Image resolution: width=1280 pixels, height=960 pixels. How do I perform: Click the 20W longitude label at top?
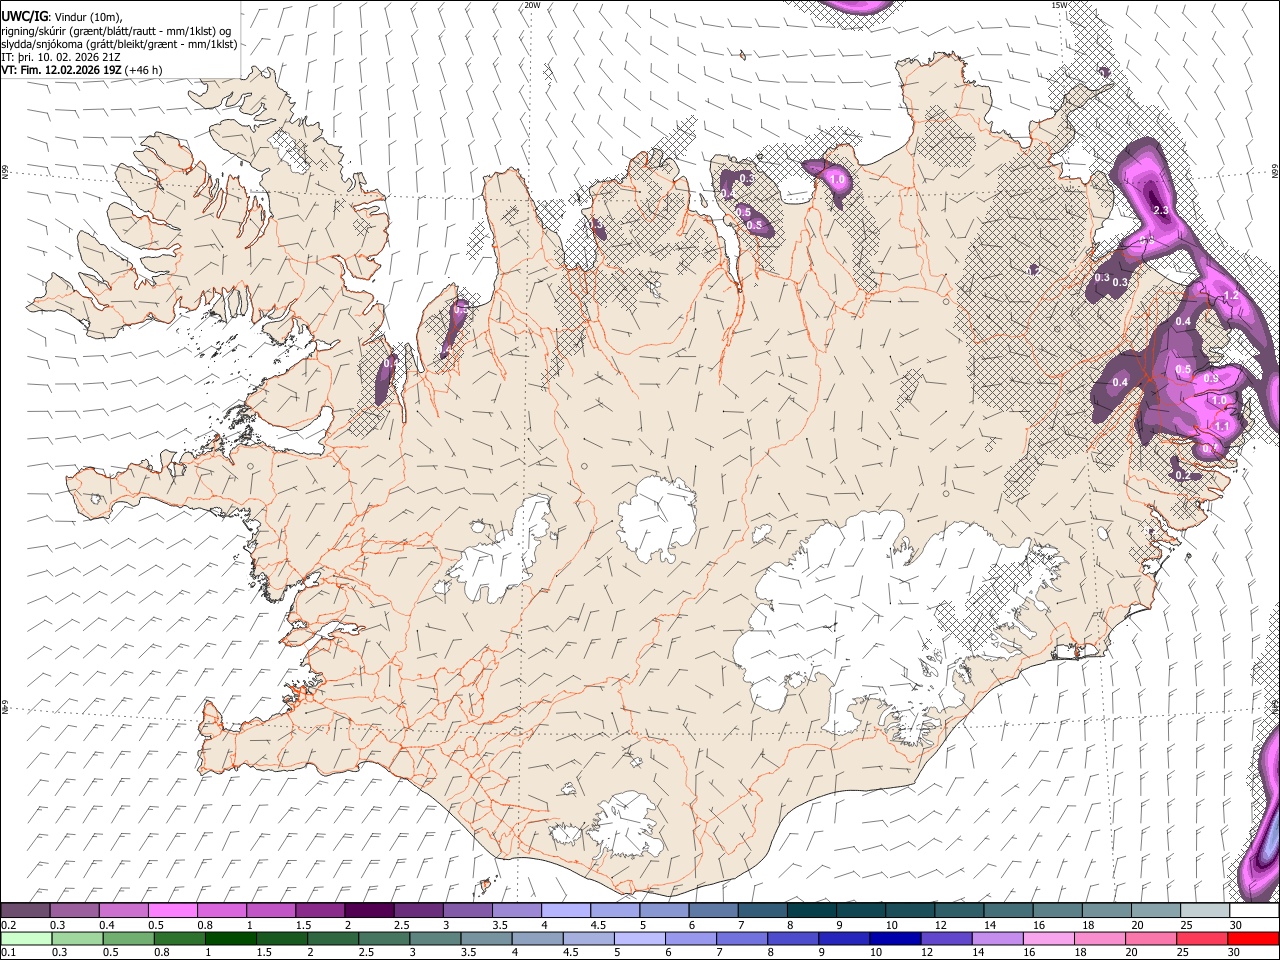(x=532, y=5)
